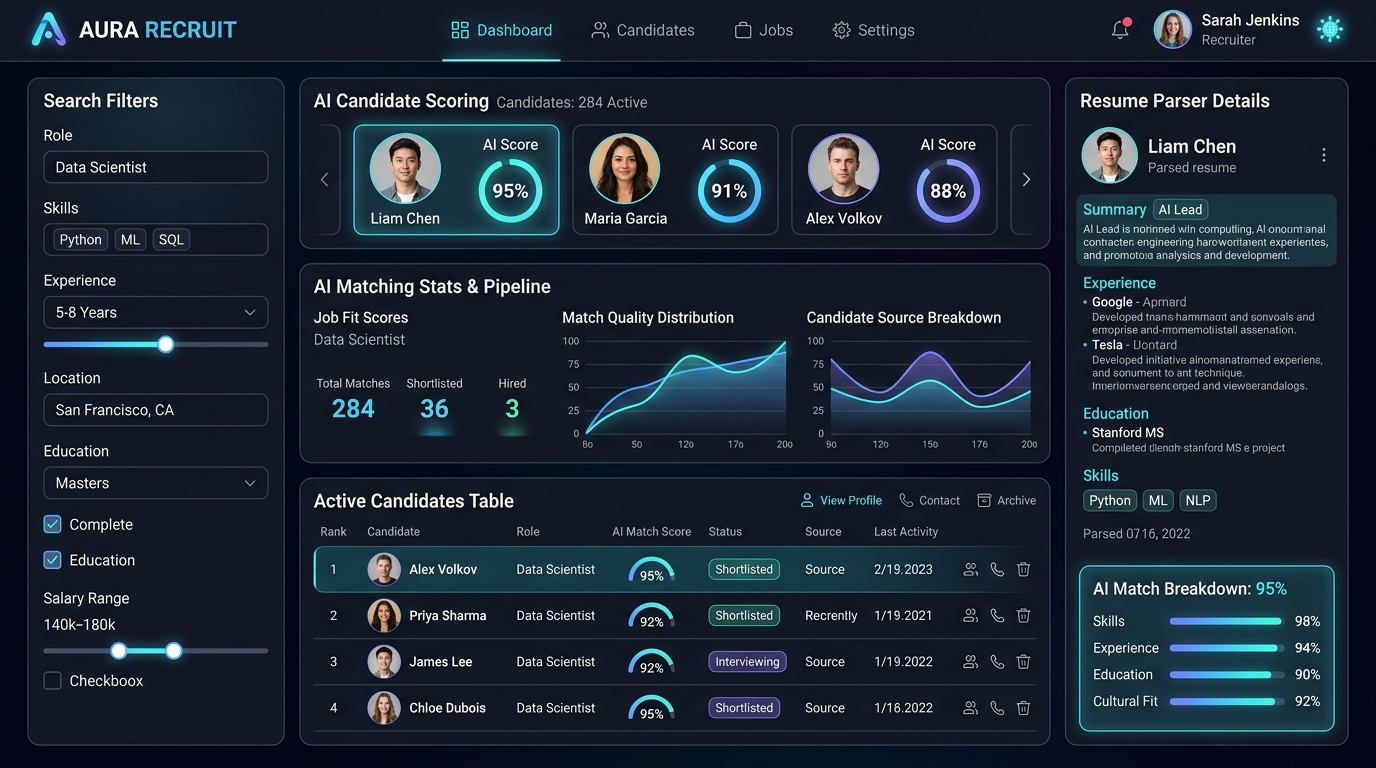Uncheck the Complete checkbox
1376x768 pixels.
coord(53,524)
